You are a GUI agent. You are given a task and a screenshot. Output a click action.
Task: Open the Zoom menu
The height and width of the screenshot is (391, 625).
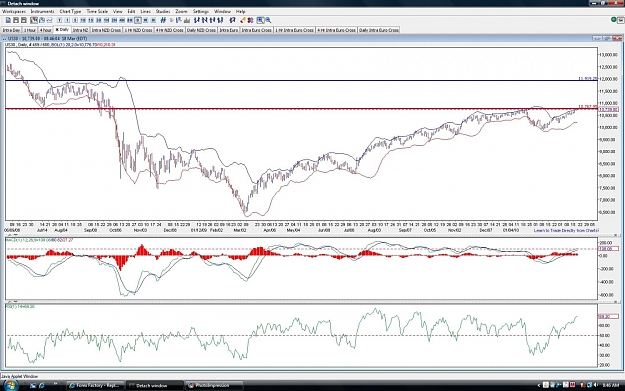point(181,11)
